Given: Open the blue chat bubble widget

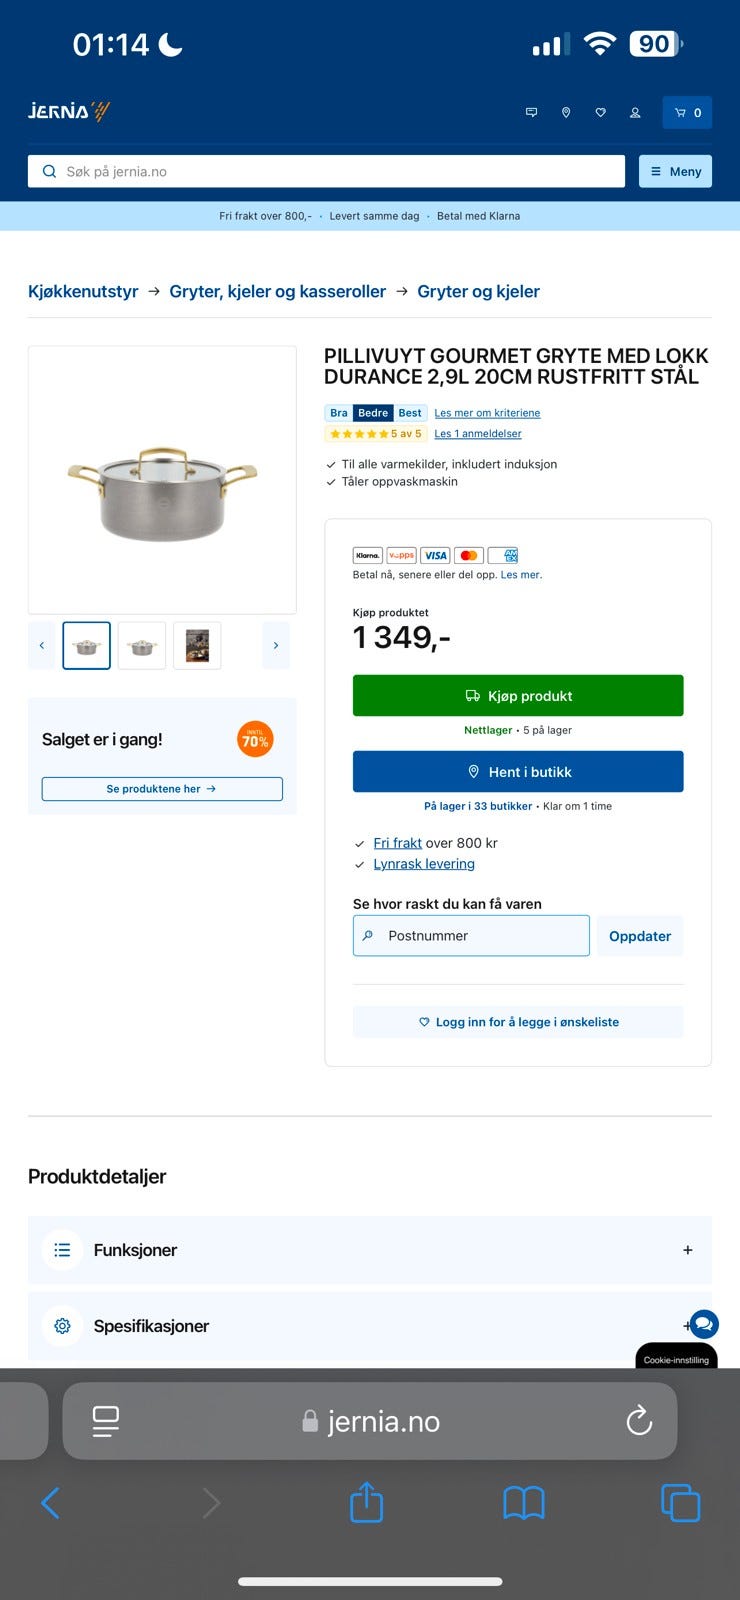Looking at the screenshot, I should click(704, 1324).
